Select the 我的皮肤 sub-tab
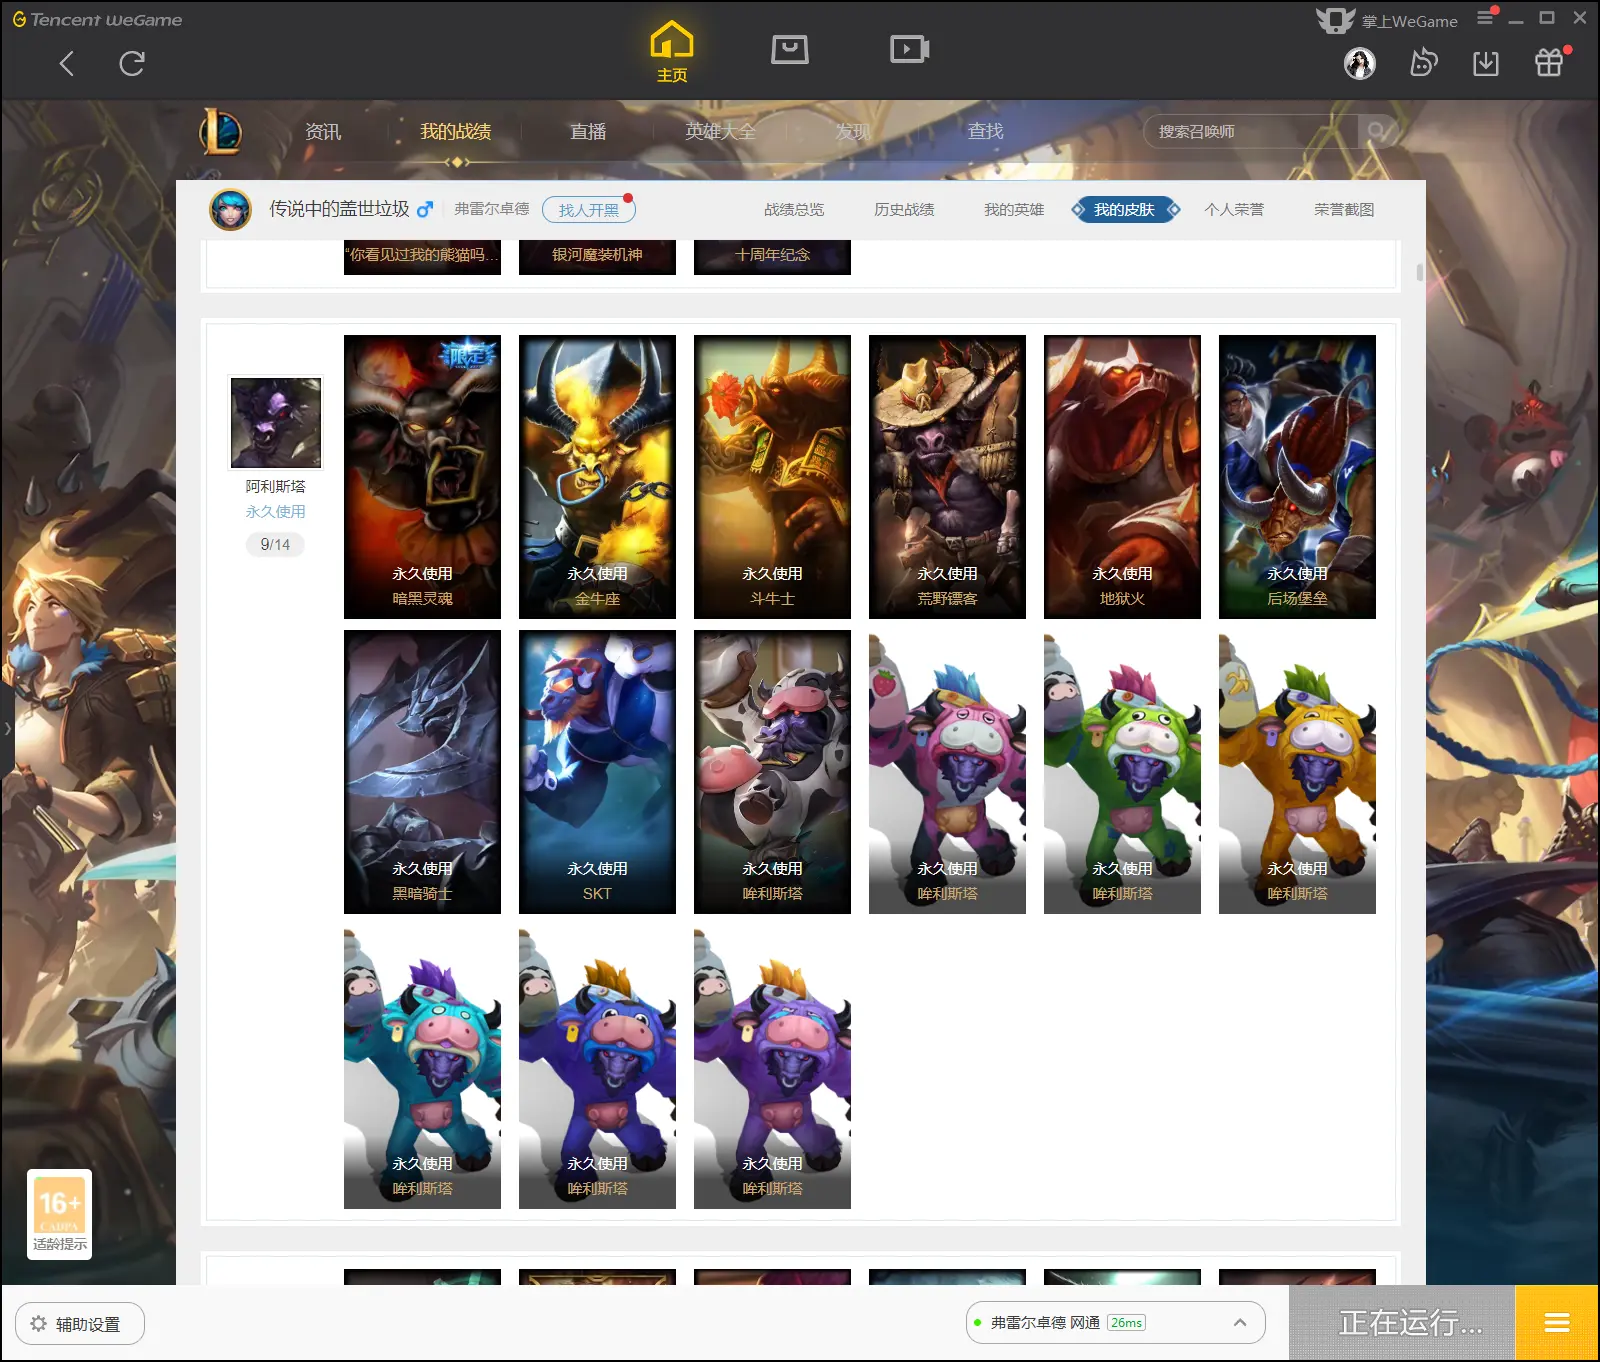Viewport: 1600px width, 1362px height. pyautogui.click(x=1125, y=210)
